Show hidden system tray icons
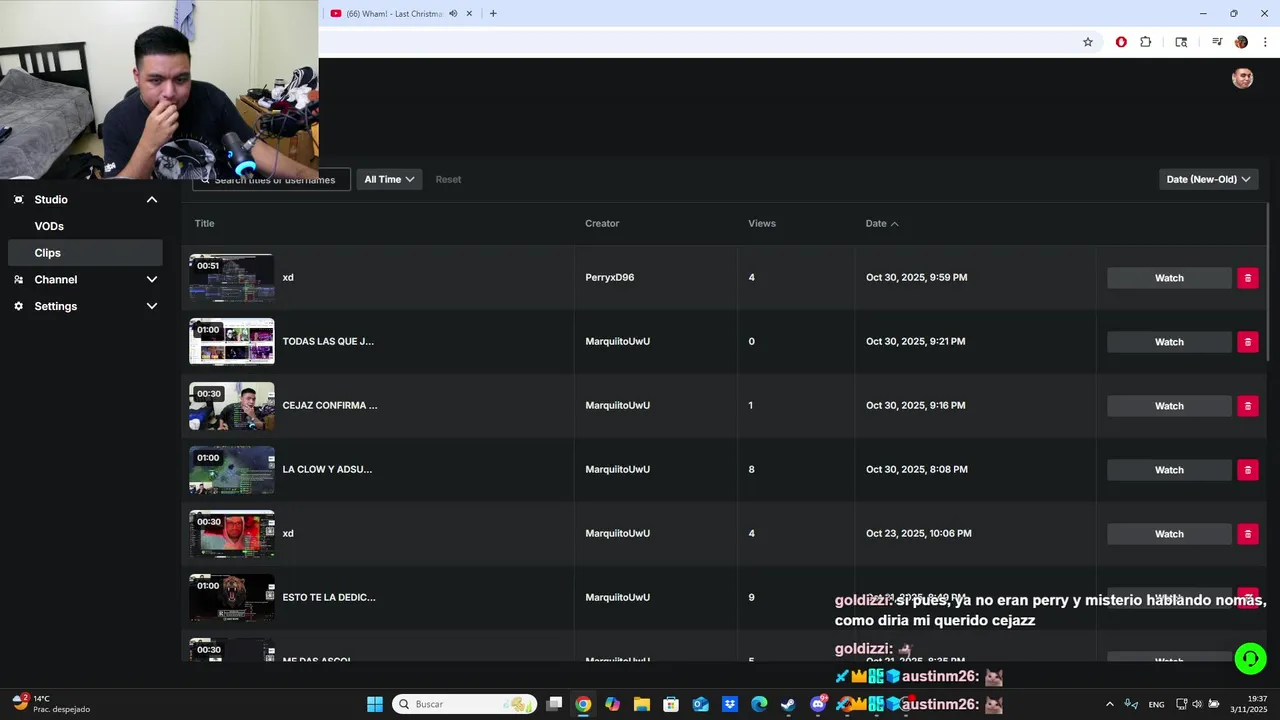 pos(1109,704)
